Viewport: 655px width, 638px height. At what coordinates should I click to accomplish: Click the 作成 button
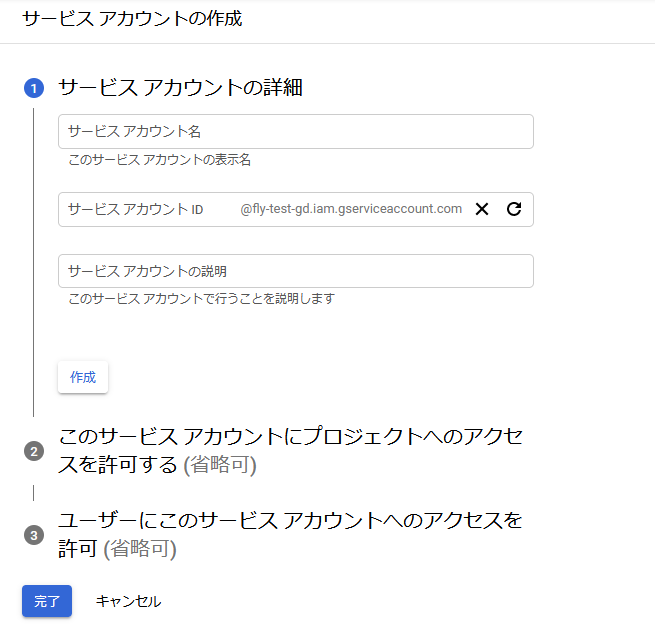point(83,377)
